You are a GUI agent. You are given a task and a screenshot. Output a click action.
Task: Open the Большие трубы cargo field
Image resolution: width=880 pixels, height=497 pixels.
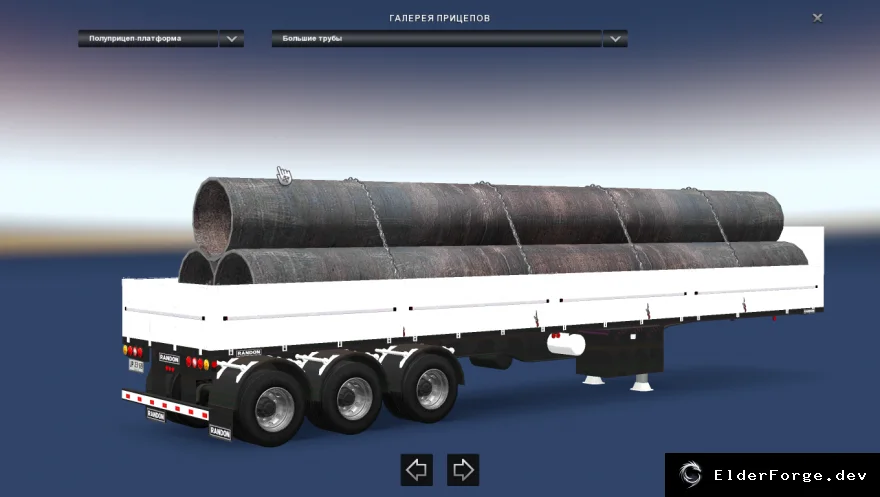[437, 39]
